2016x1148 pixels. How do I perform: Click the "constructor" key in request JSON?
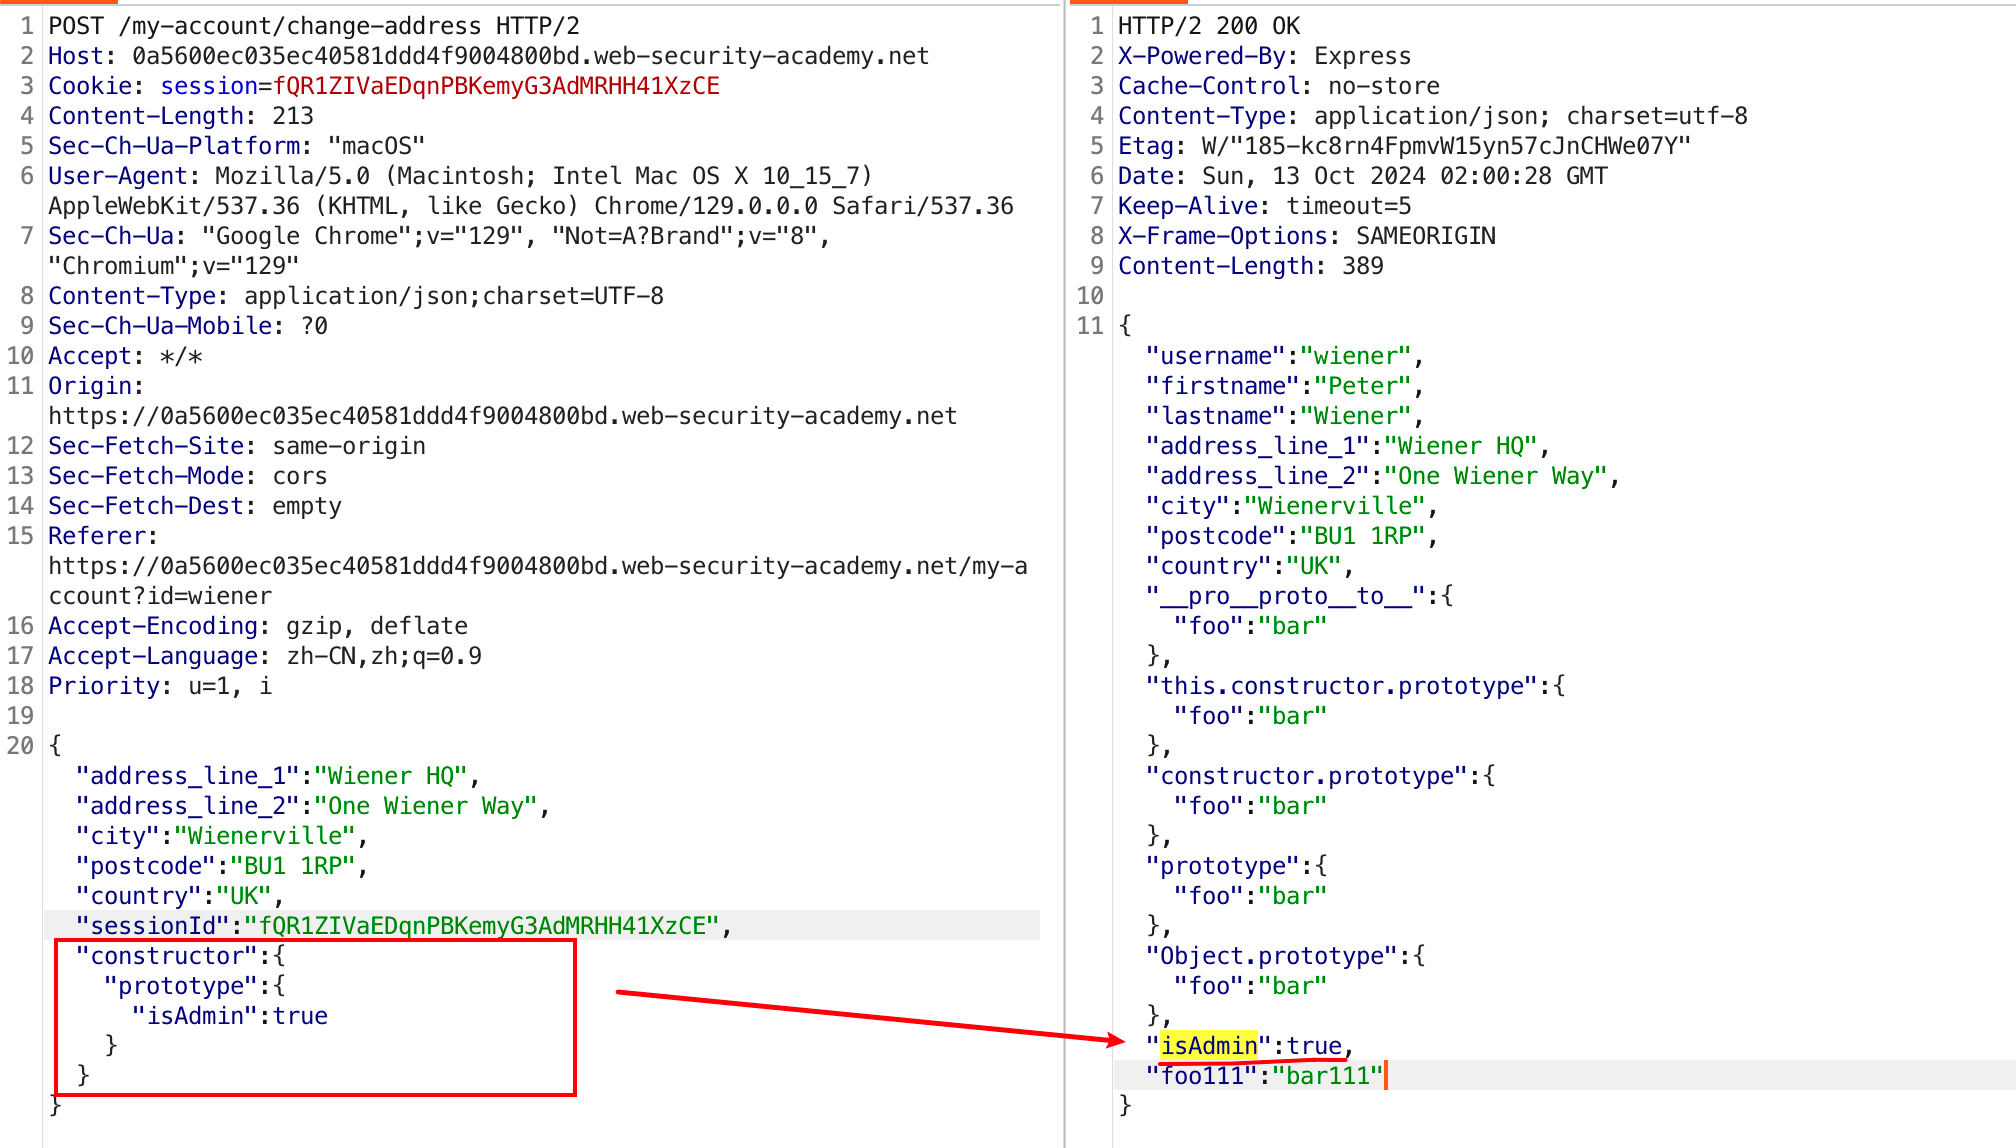(x=167, y=956)
